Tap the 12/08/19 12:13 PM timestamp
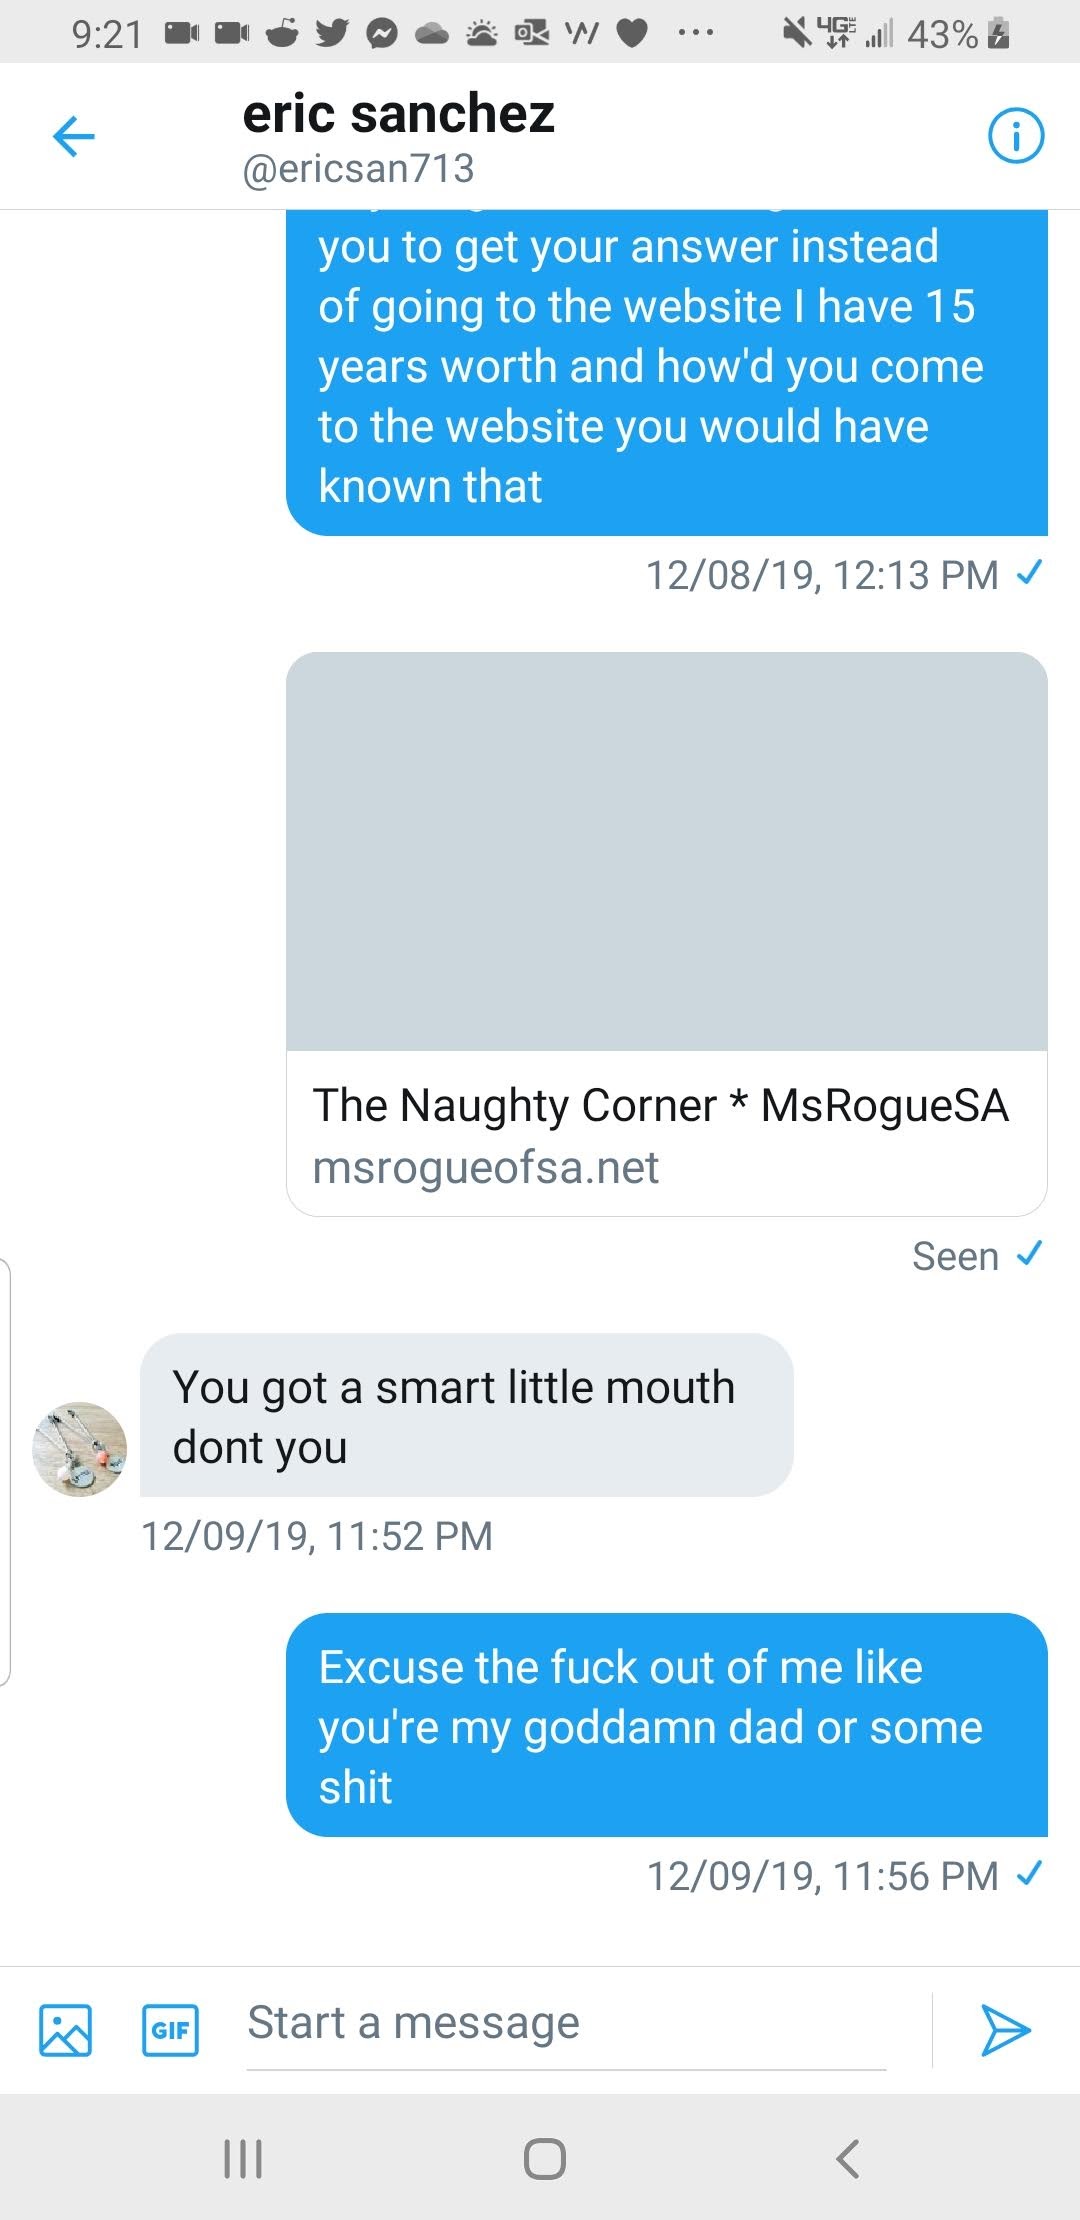 click(x=822, y=575)
